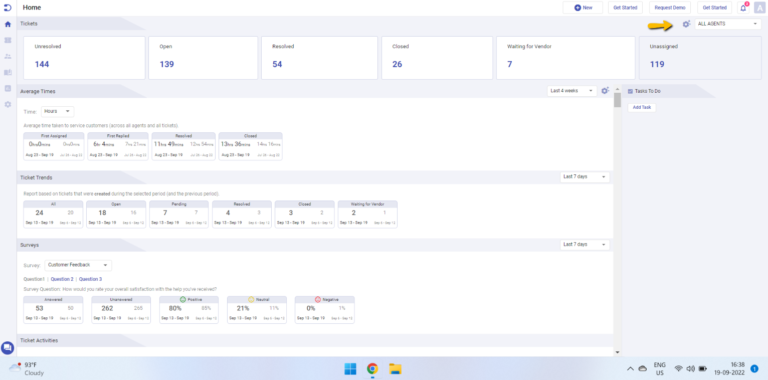Open the contacts icon in the sidebar
Viewport: 768px width, 380px height.
pos(7,56)
